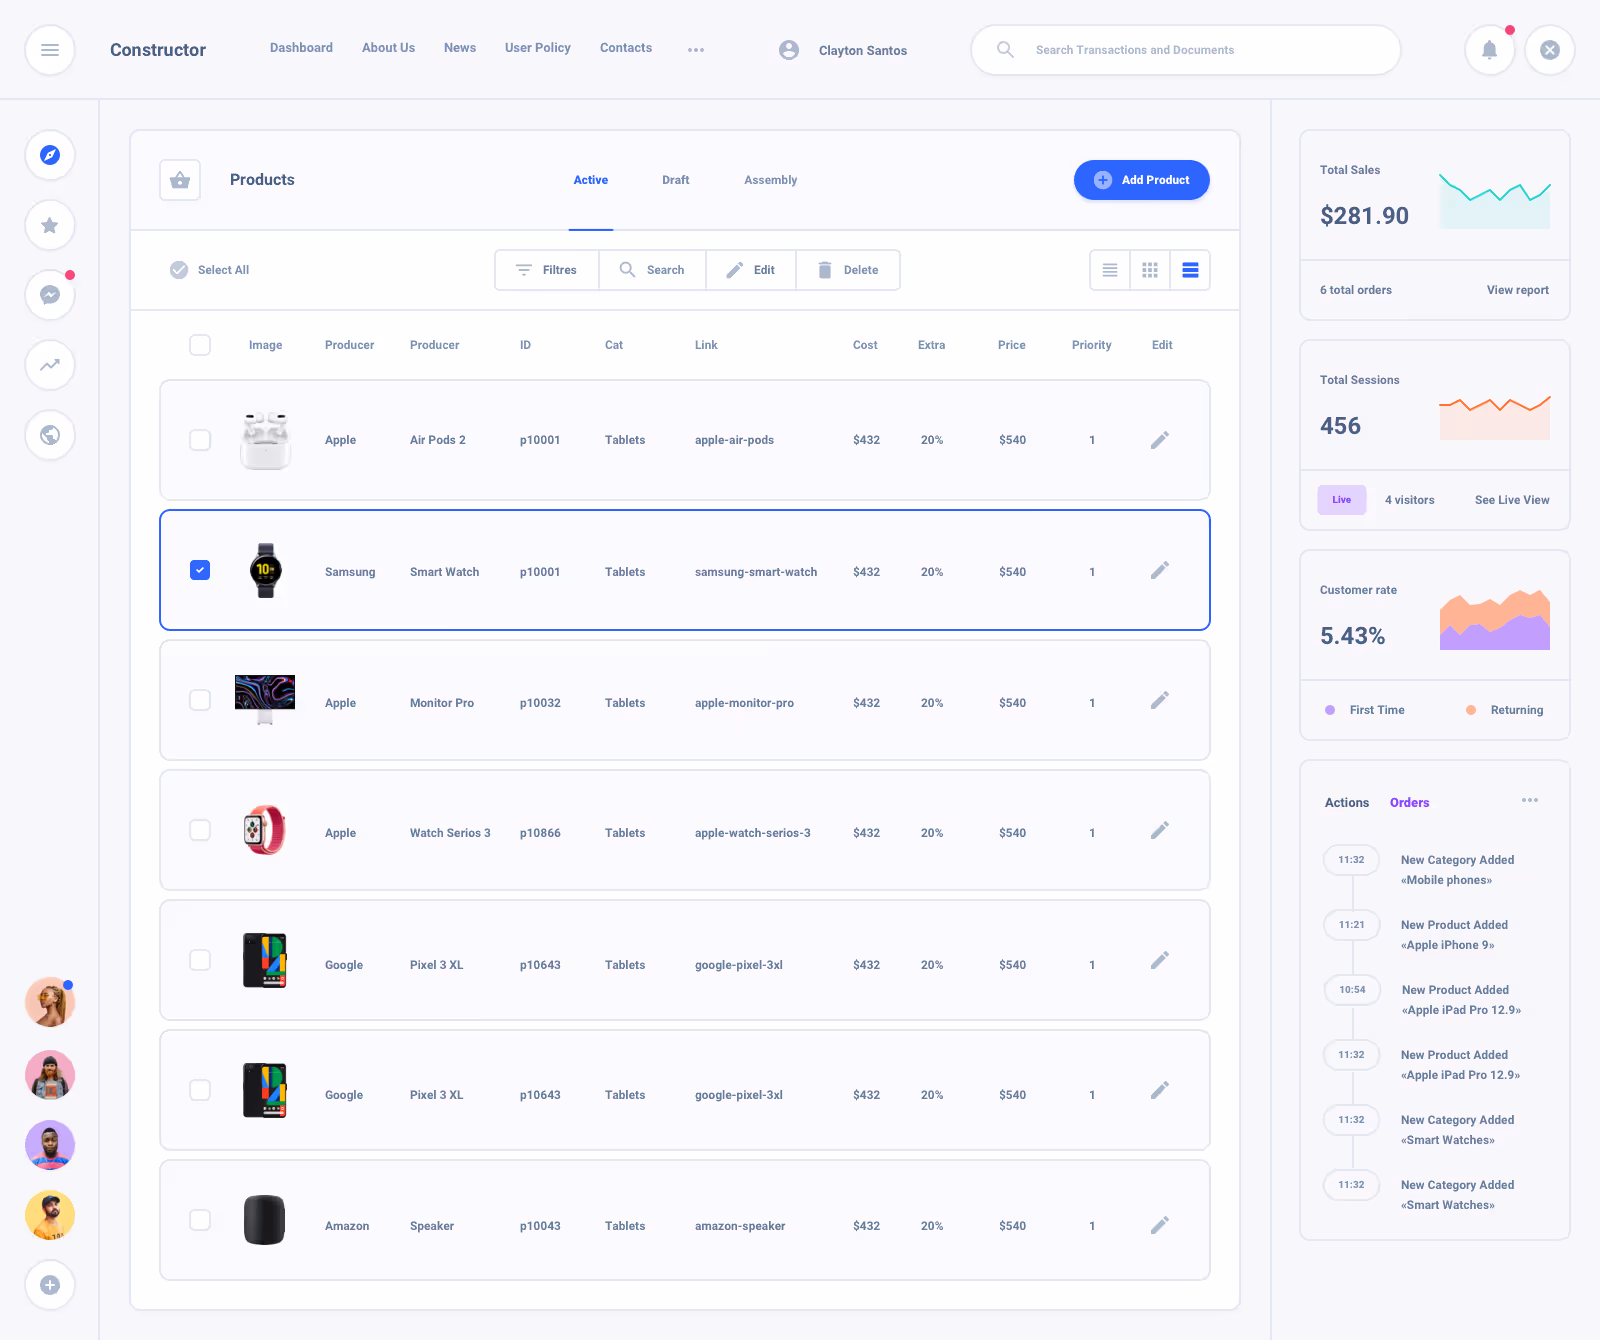The width and height of the screenshot is (1600, 1340).
Task: Click the Live badge
Action: [1342, 500]
